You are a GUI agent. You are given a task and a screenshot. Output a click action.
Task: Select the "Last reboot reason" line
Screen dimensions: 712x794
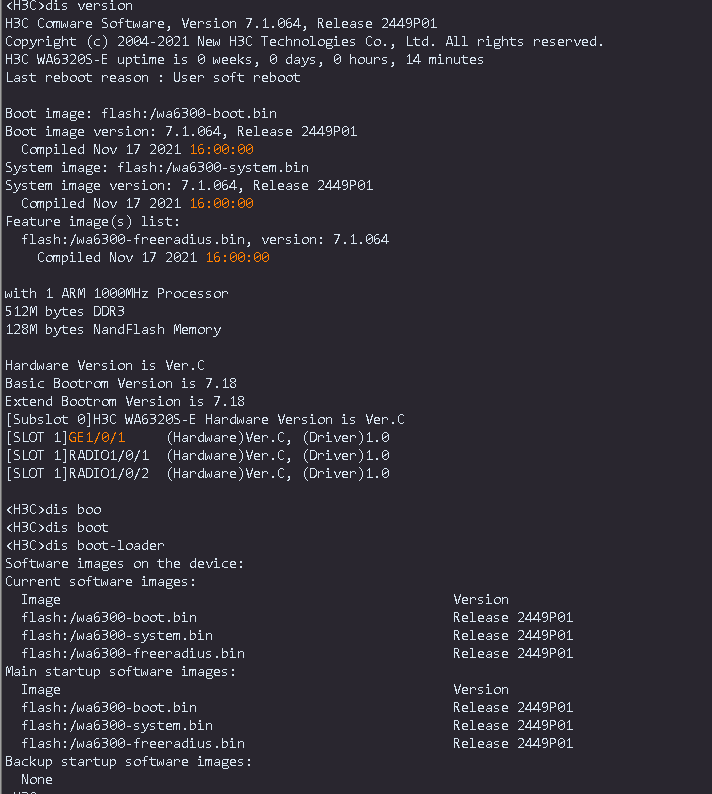click(x=152, y=78)
